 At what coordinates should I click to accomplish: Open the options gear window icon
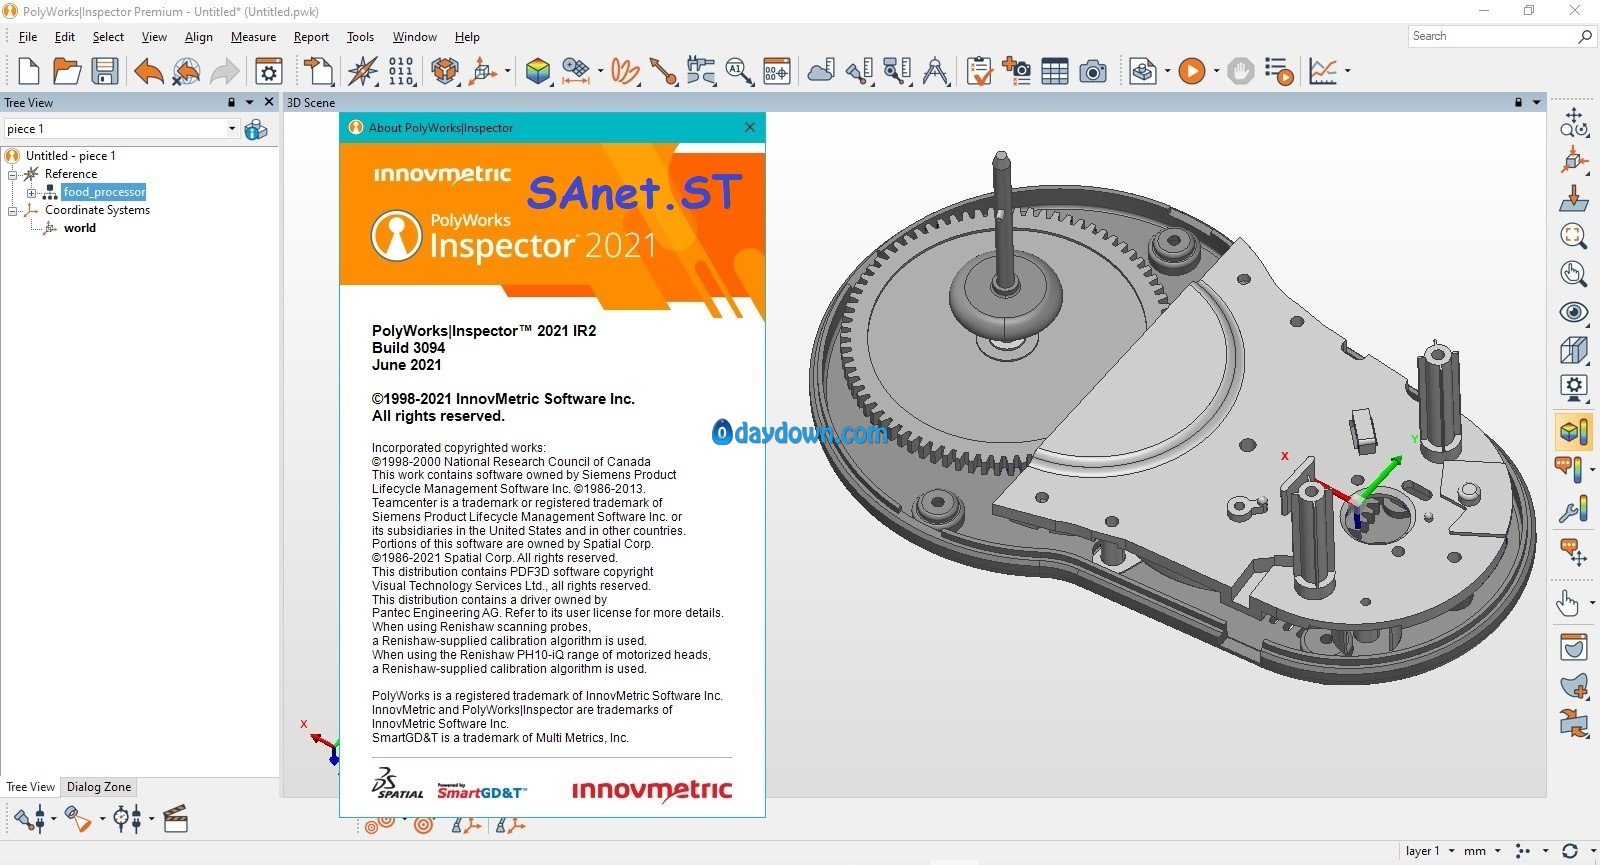[x=269, y=71]
